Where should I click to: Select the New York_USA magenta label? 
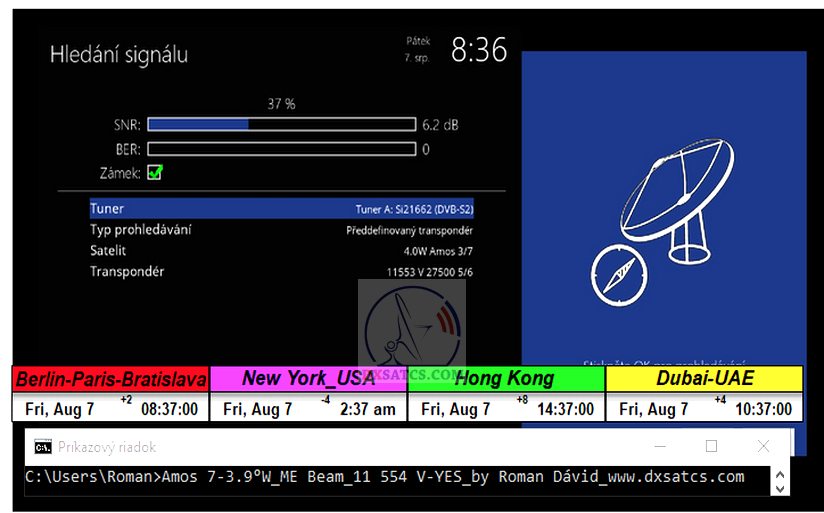pyautogui.click(x=308, y=379)
